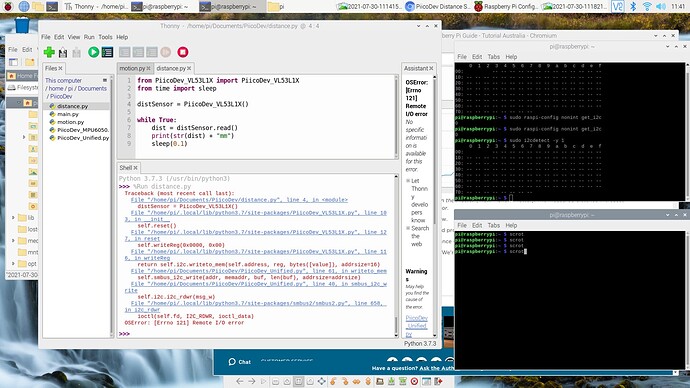This screenshot has width=690, height=388.
Task: Select main.py in Files panel
Action: click(68, 114)
